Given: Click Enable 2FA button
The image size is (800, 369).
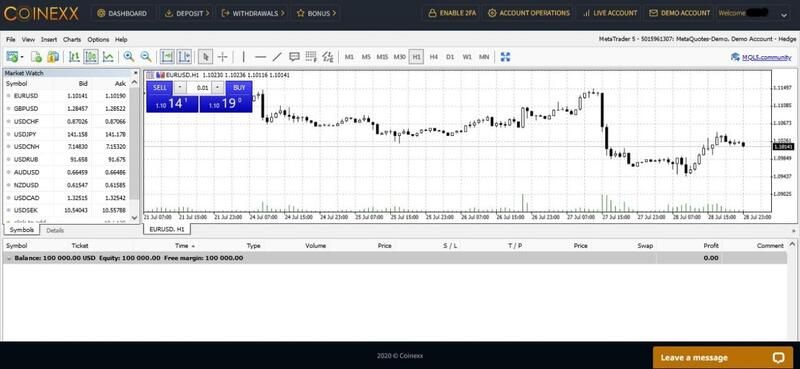Looking at the screenshot, I should (452, 13).
